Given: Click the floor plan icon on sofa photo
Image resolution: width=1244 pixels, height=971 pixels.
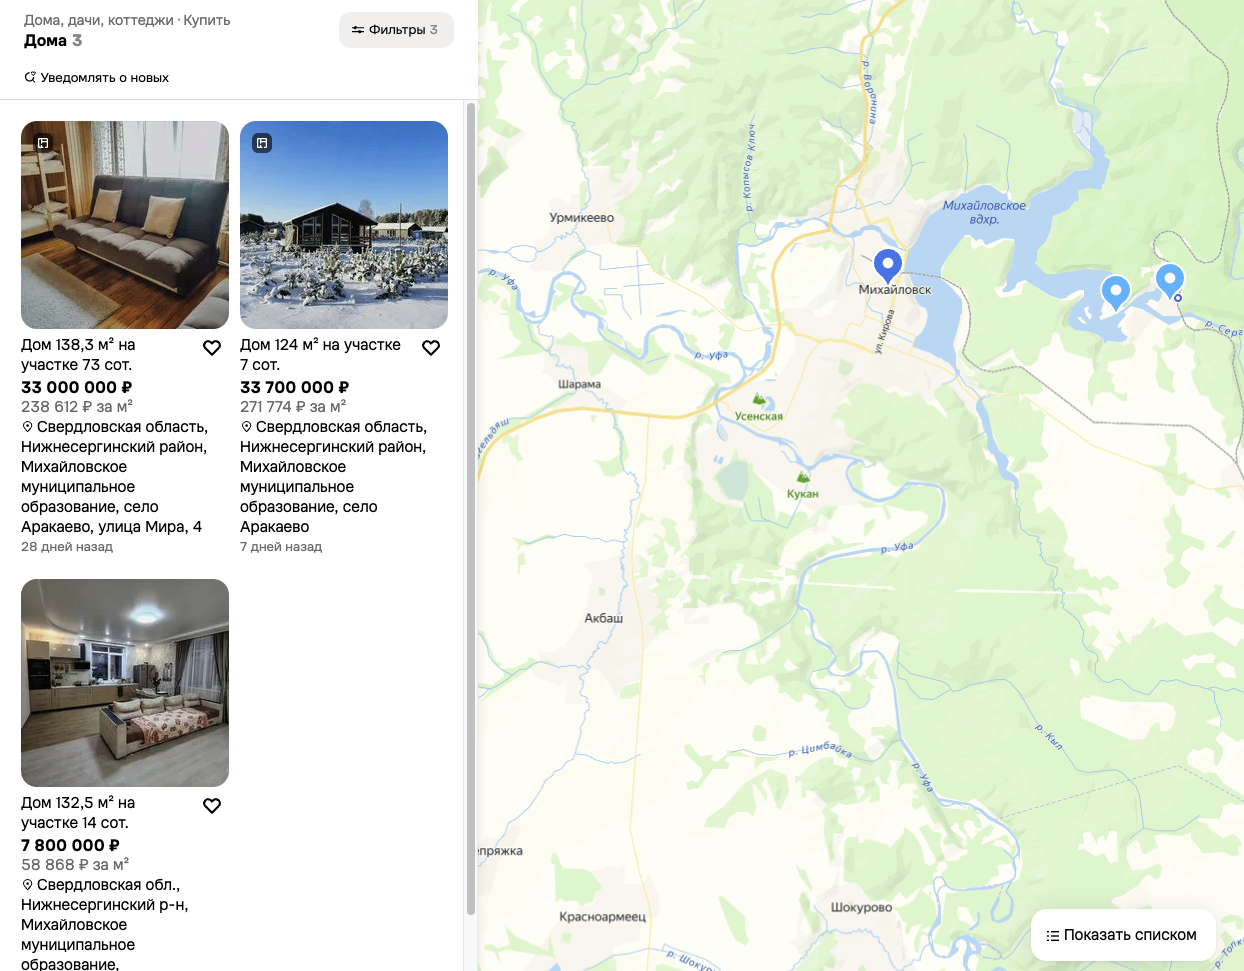Looking at the screenshot, I should [x=43, y=143].
